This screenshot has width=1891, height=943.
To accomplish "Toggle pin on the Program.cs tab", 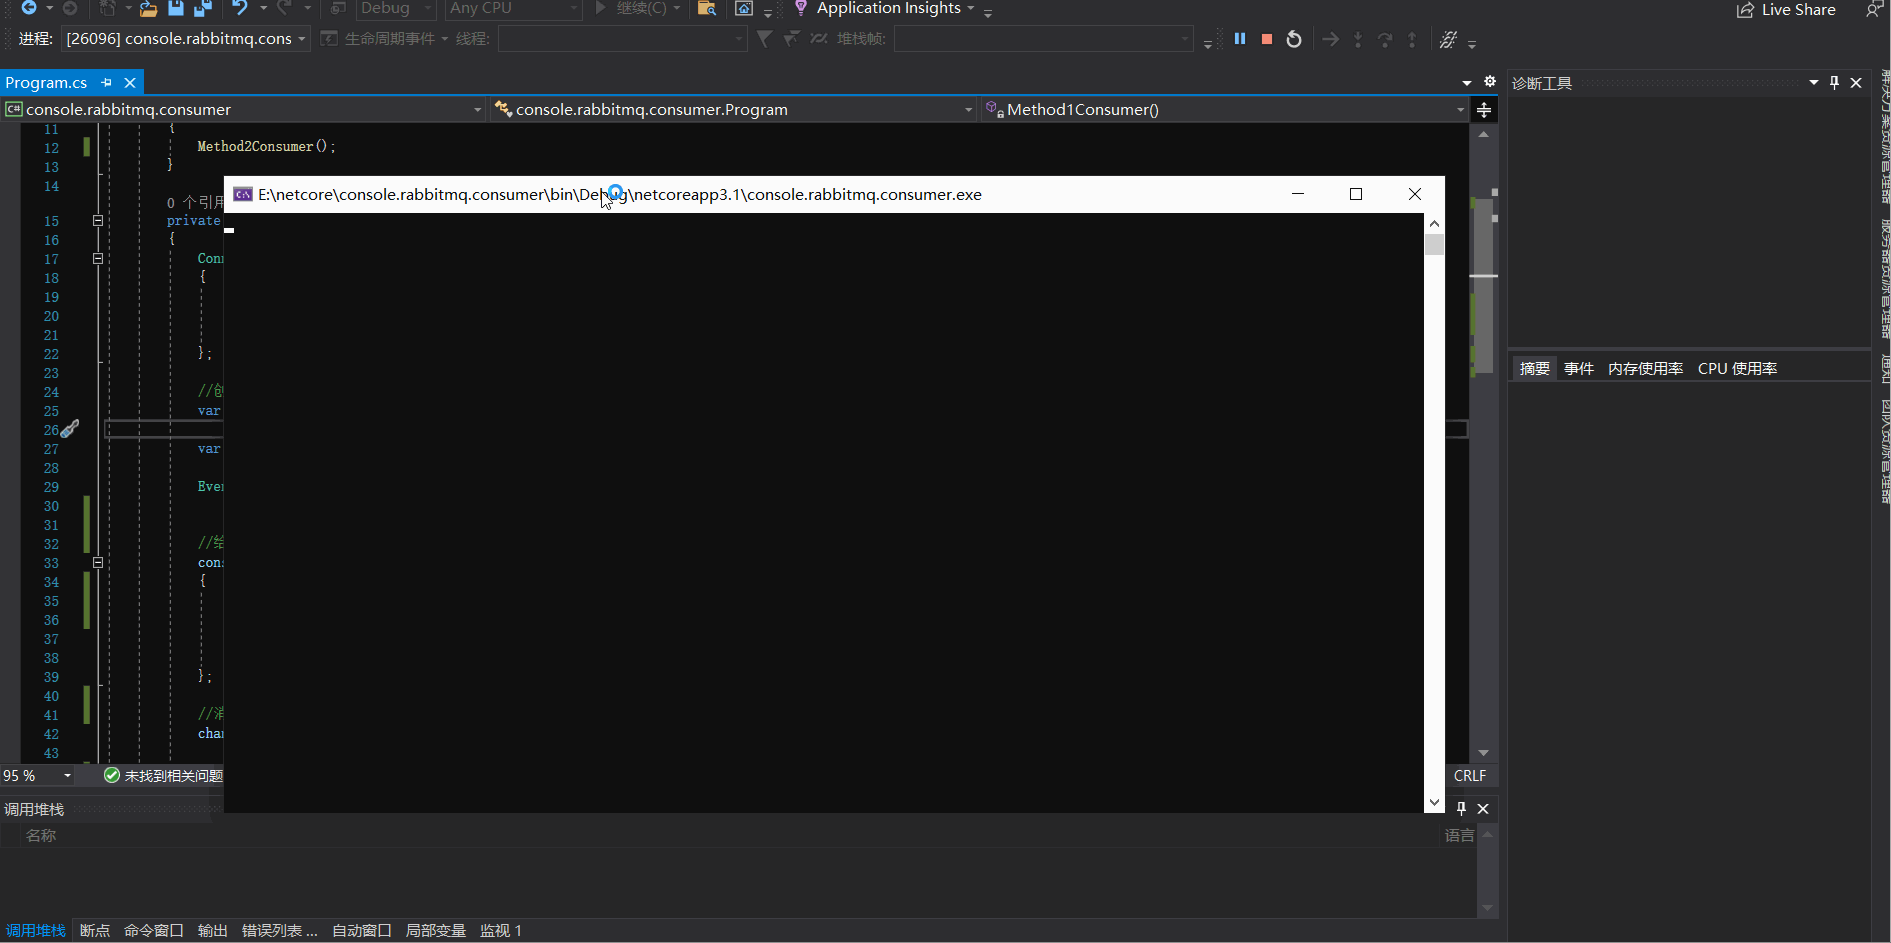I will pyautogui.click(x=107, y=83).
